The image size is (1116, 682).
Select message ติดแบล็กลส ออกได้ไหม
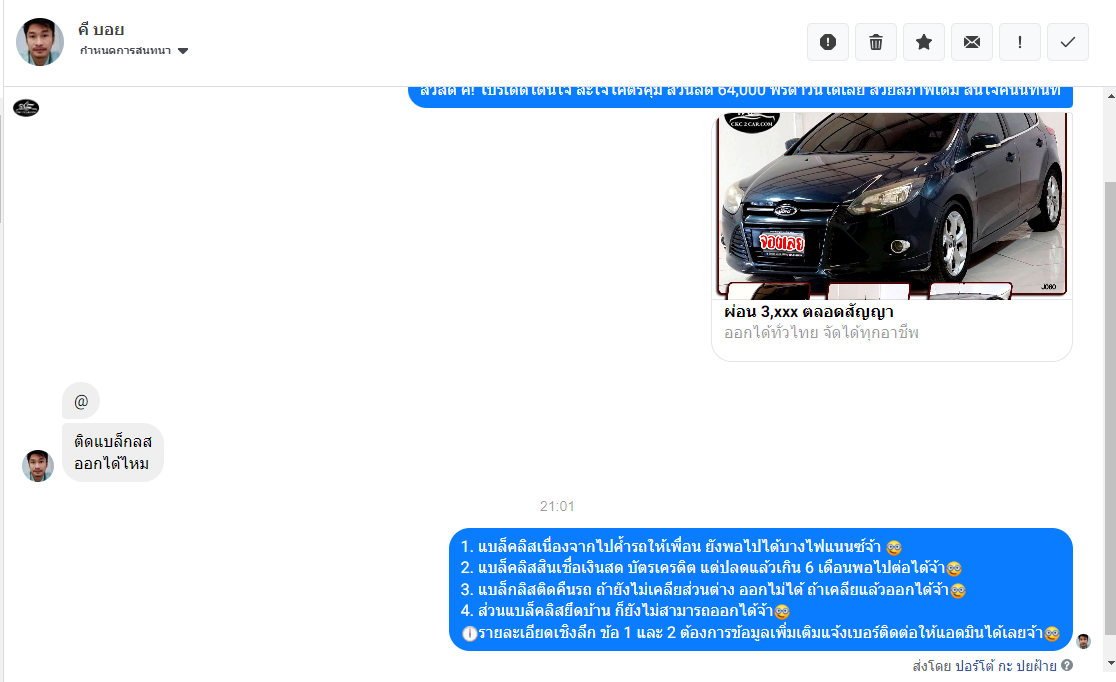(x=112, y=453)
